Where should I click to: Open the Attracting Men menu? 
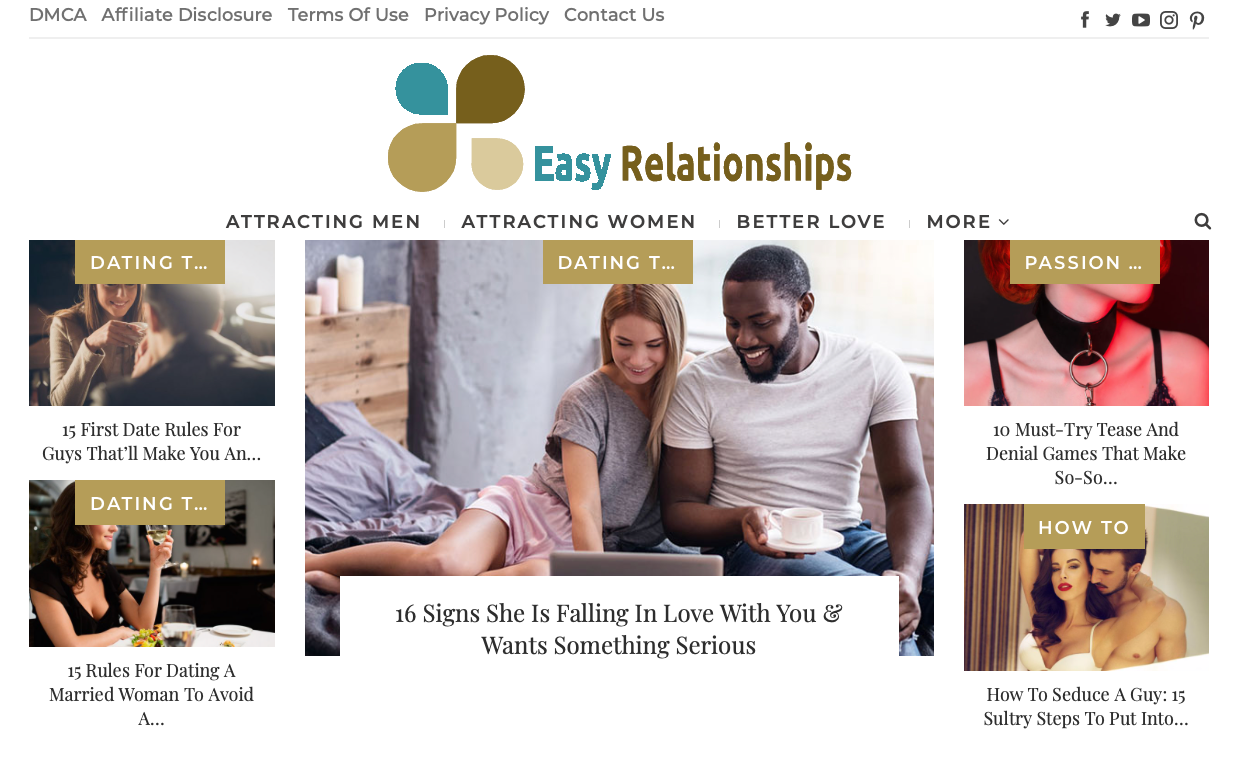pos(324,222)
